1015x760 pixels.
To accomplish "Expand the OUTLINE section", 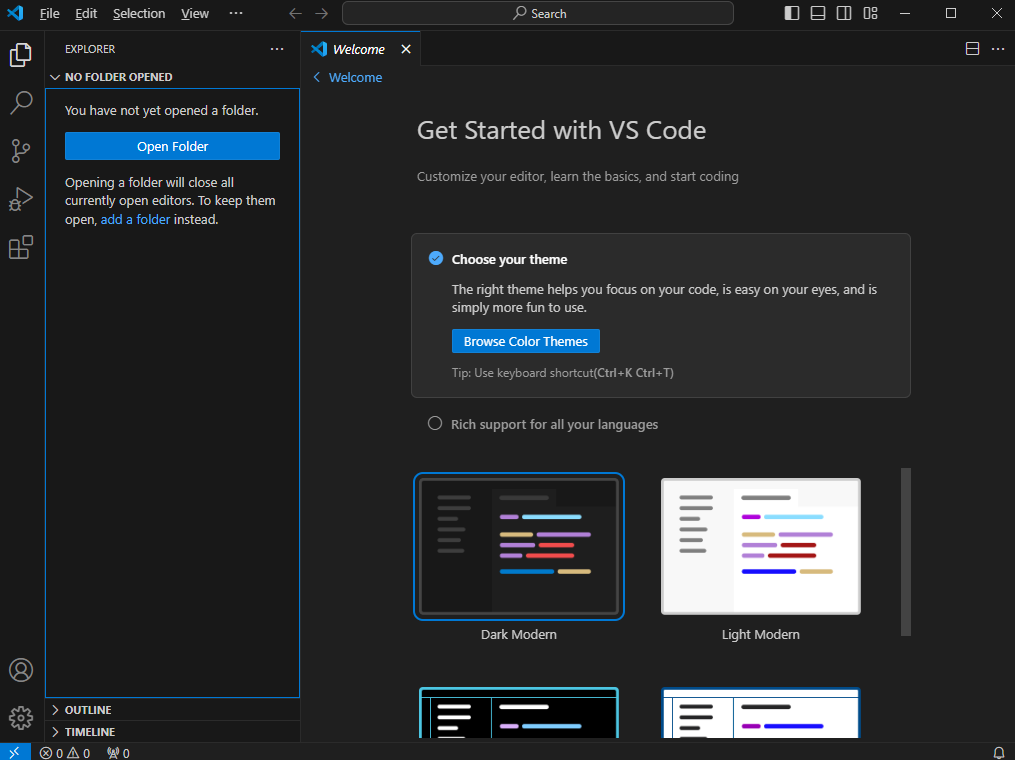I will click(90, 709).
